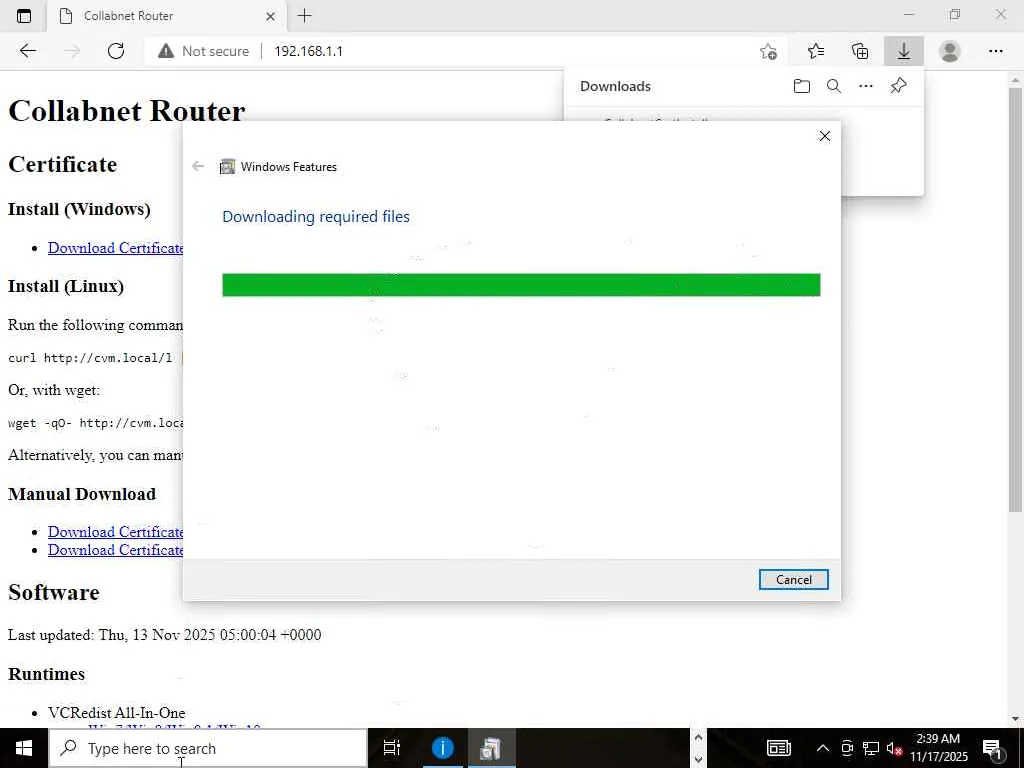
Task: Add this page to favorites
Action: tap(769, 51)
